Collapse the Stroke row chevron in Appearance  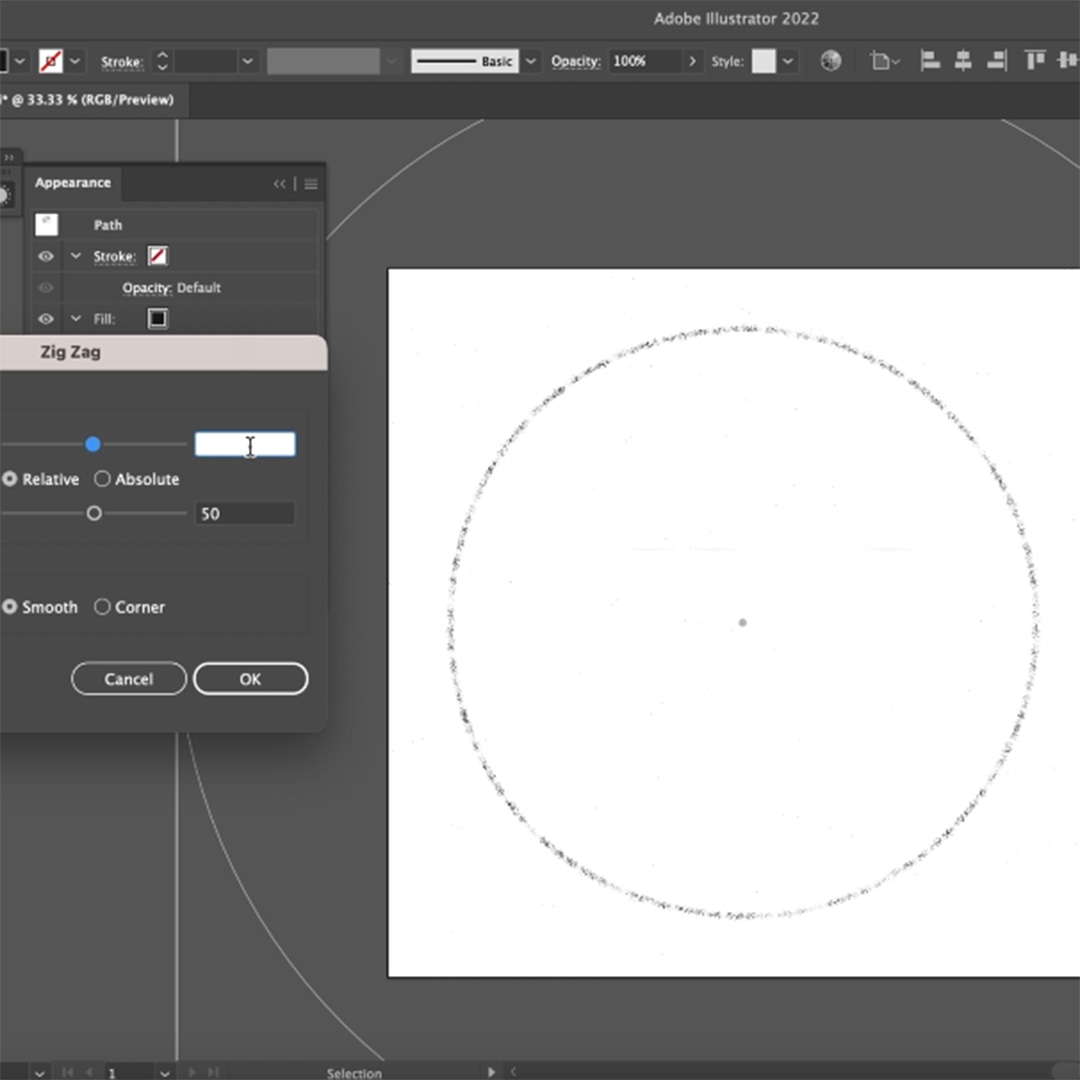tap(76, 257)
